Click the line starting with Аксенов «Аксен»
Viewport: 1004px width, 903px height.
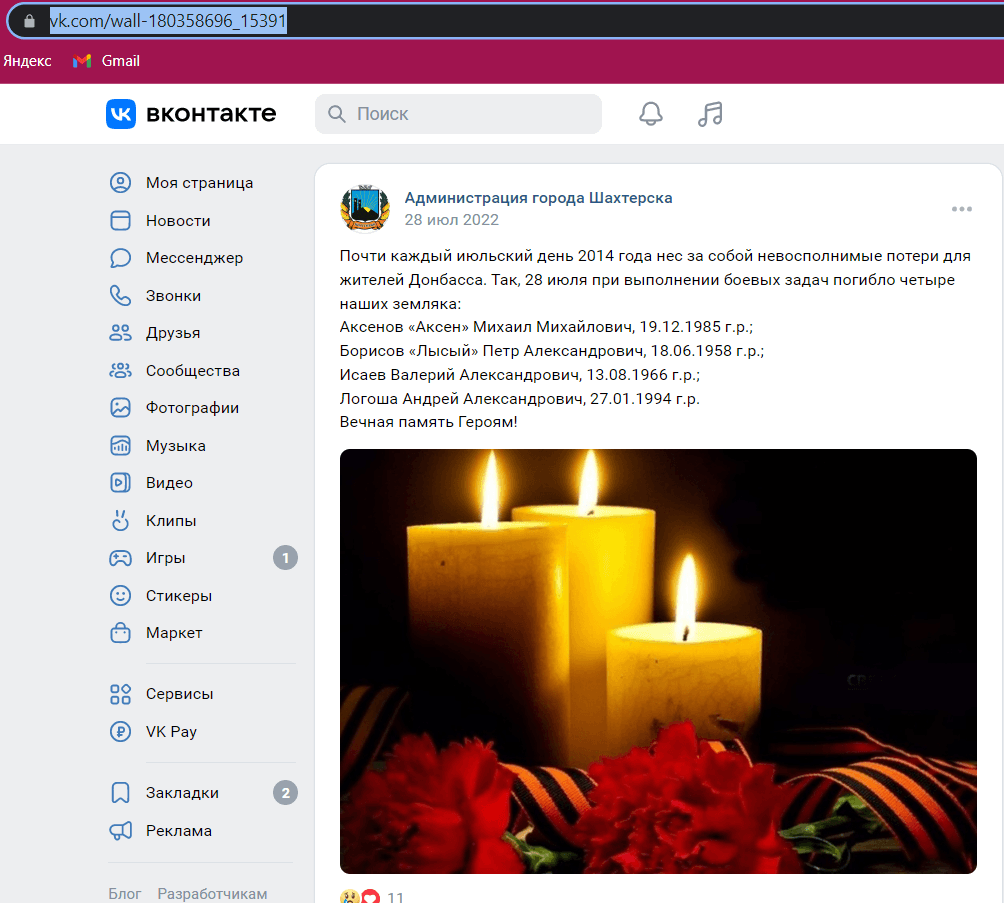coord(546,327)
